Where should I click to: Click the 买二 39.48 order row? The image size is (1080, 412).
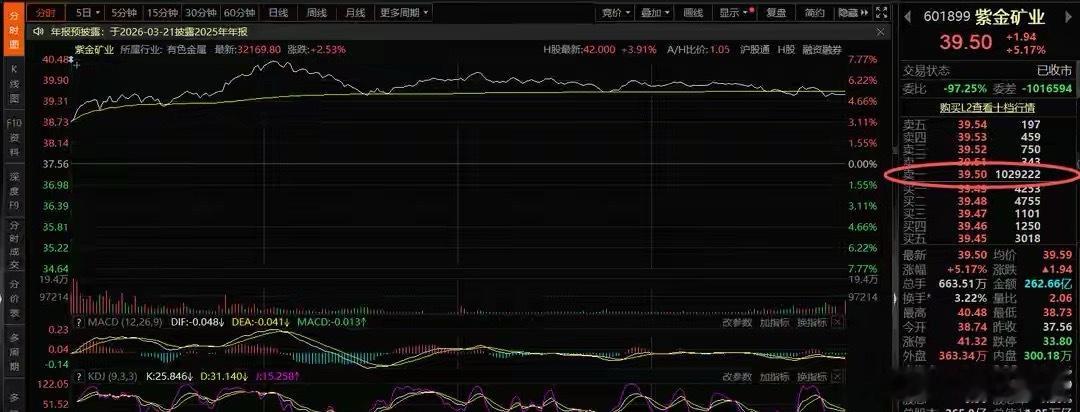987,201
